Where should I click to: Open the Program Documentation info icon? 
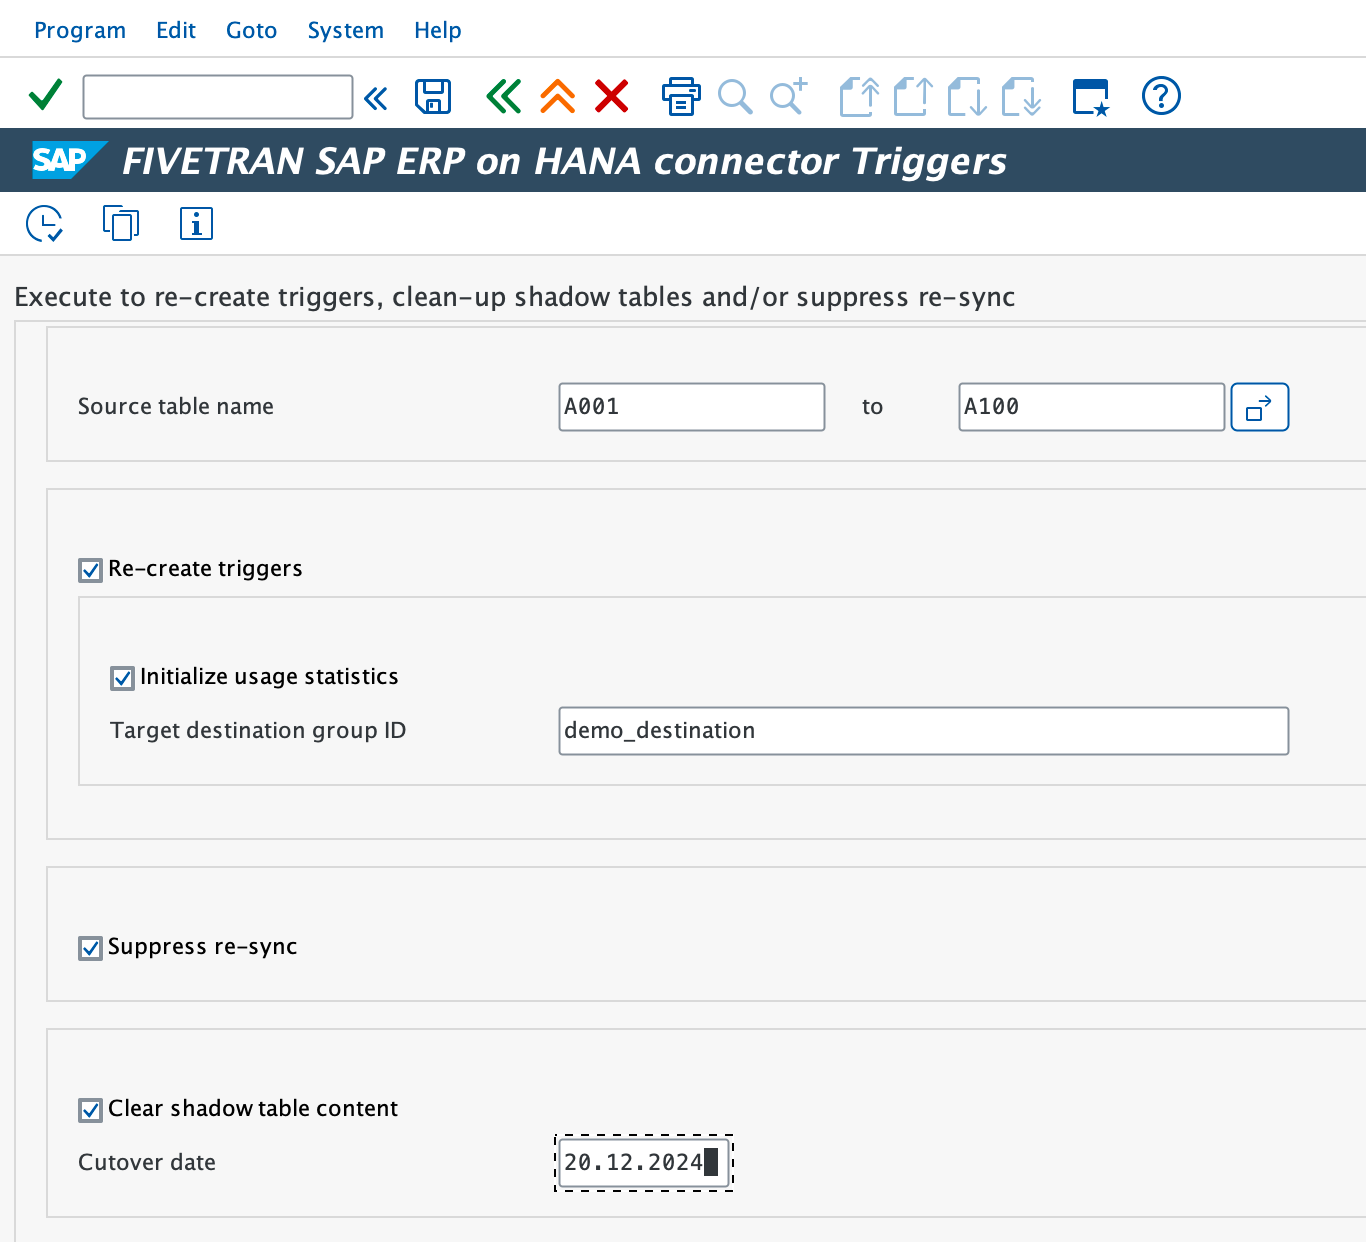pos(196,223)
